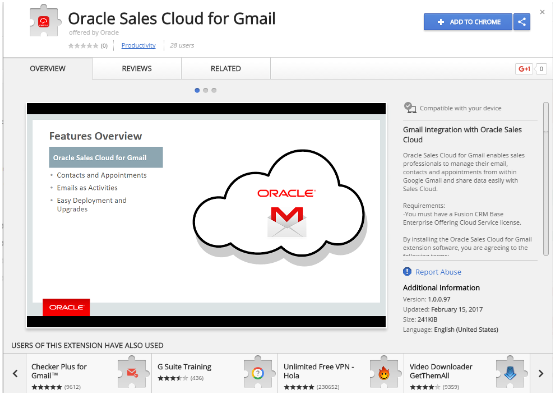
Task: Click the red Oracle logo badge
Action: 66,307
